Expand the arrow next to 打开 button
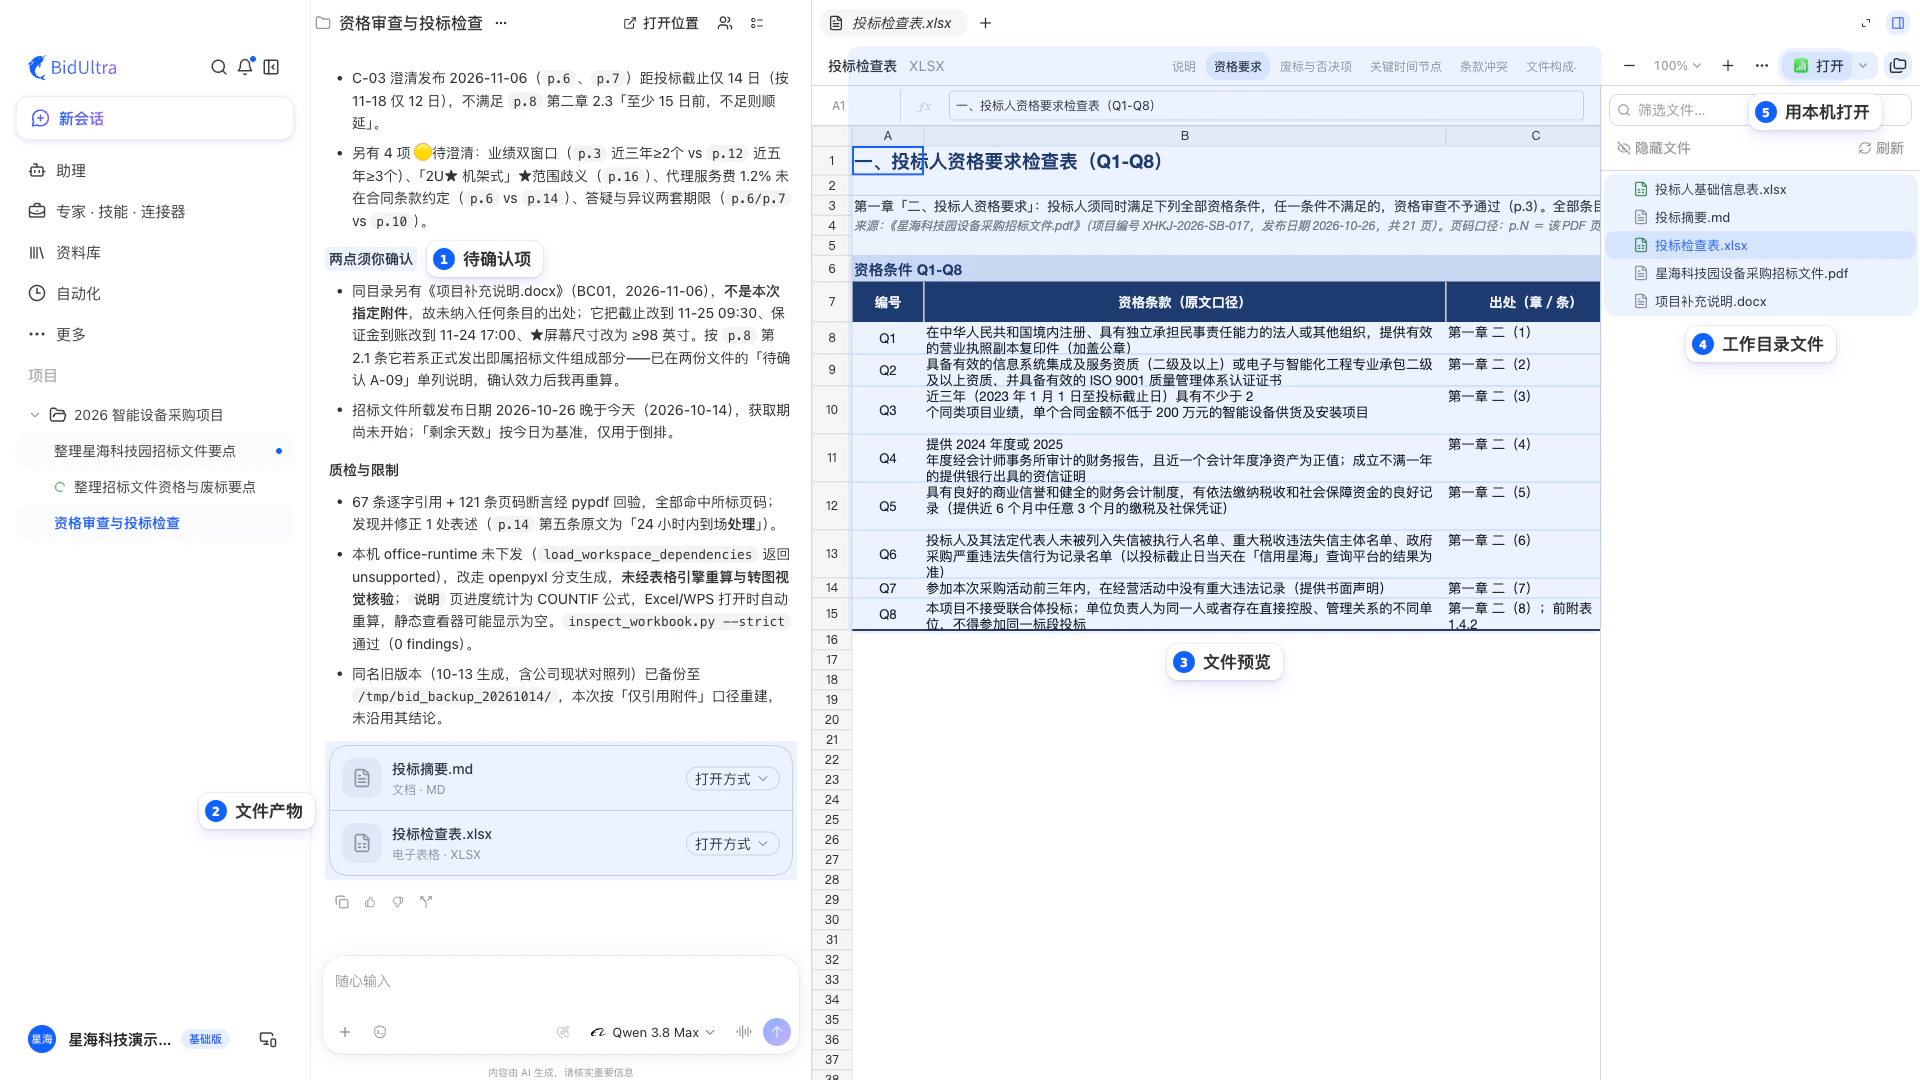1920x1080 pixels. (x=1863, y=66)
